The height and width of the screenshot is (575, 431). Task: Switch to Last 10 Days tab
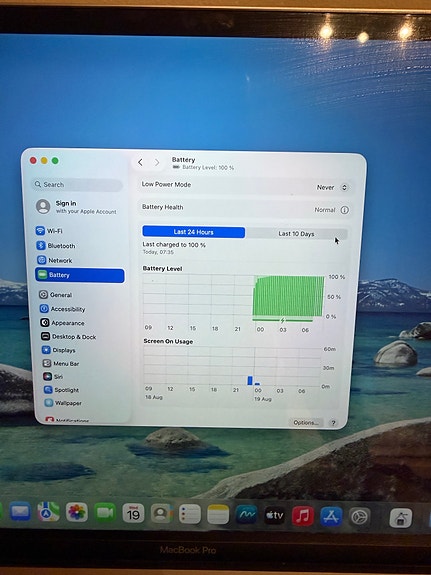[296, 234]
